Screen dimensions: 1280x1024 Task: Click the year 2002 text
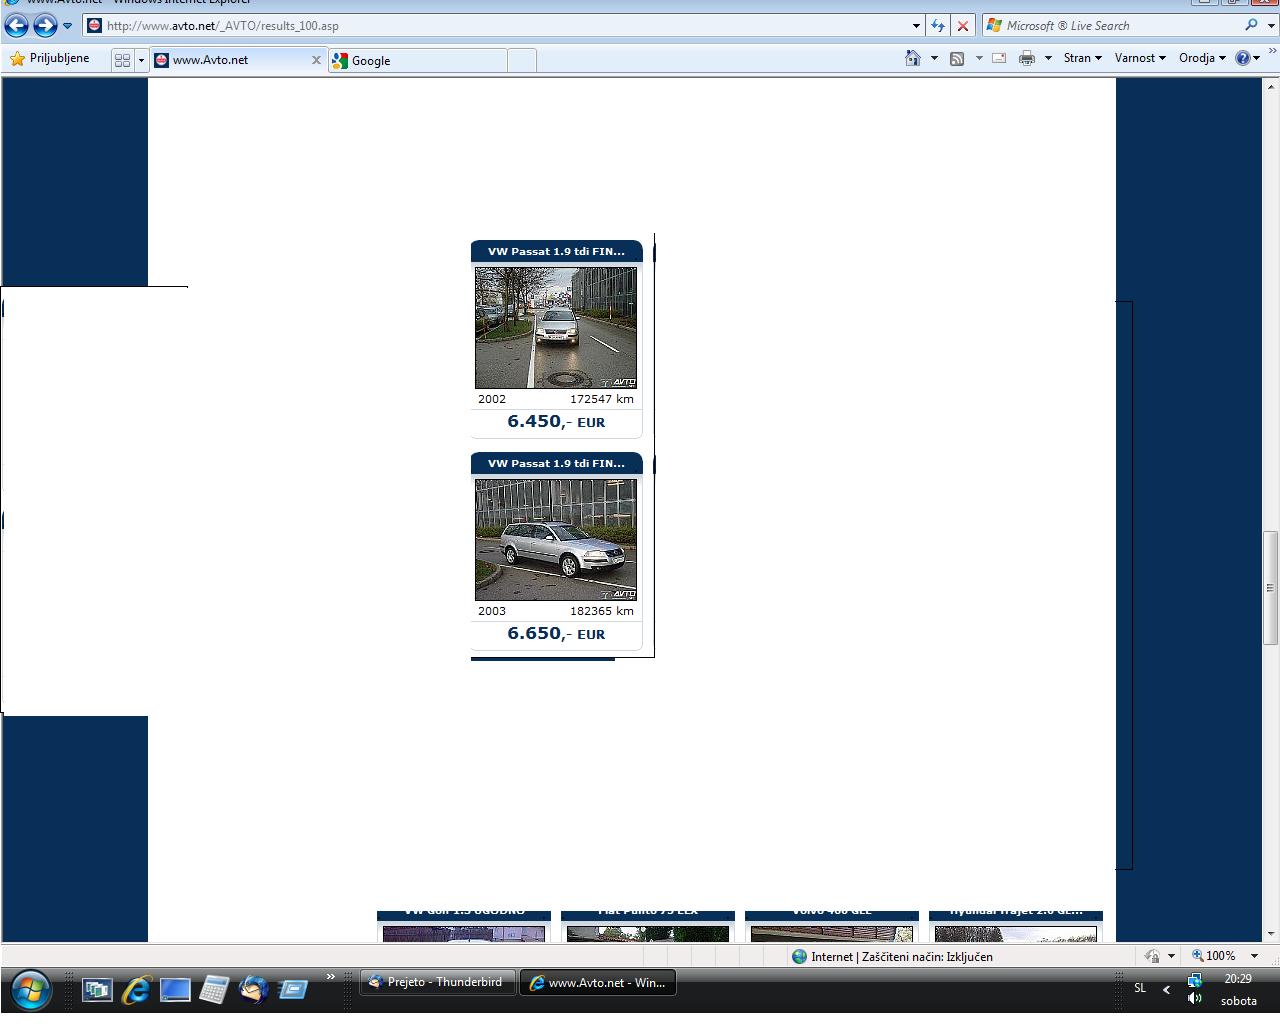(x=492, y=399)
